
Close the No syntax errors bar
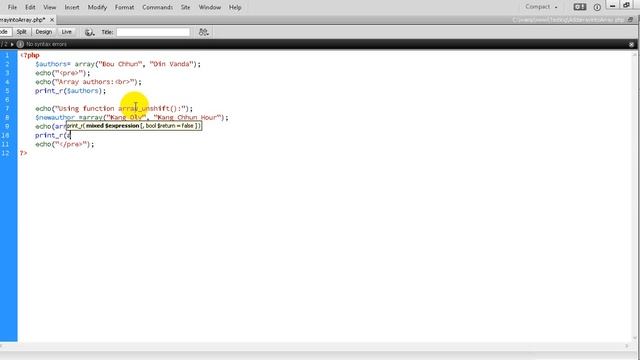tap(631, 44)
